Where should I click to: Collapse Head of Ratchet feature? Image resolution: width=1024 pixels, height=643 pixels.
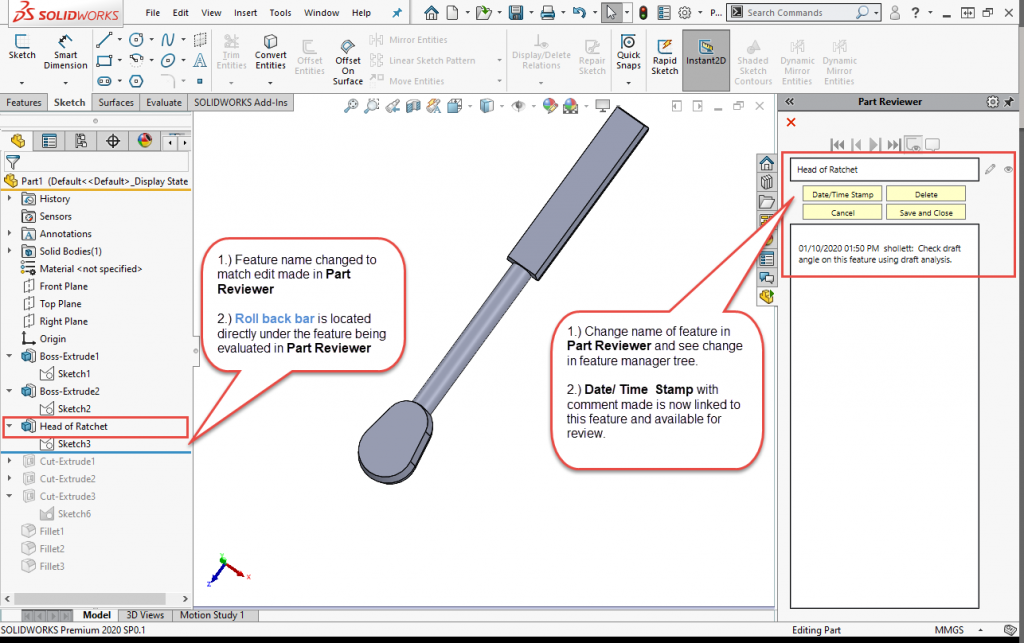point(9,426)
